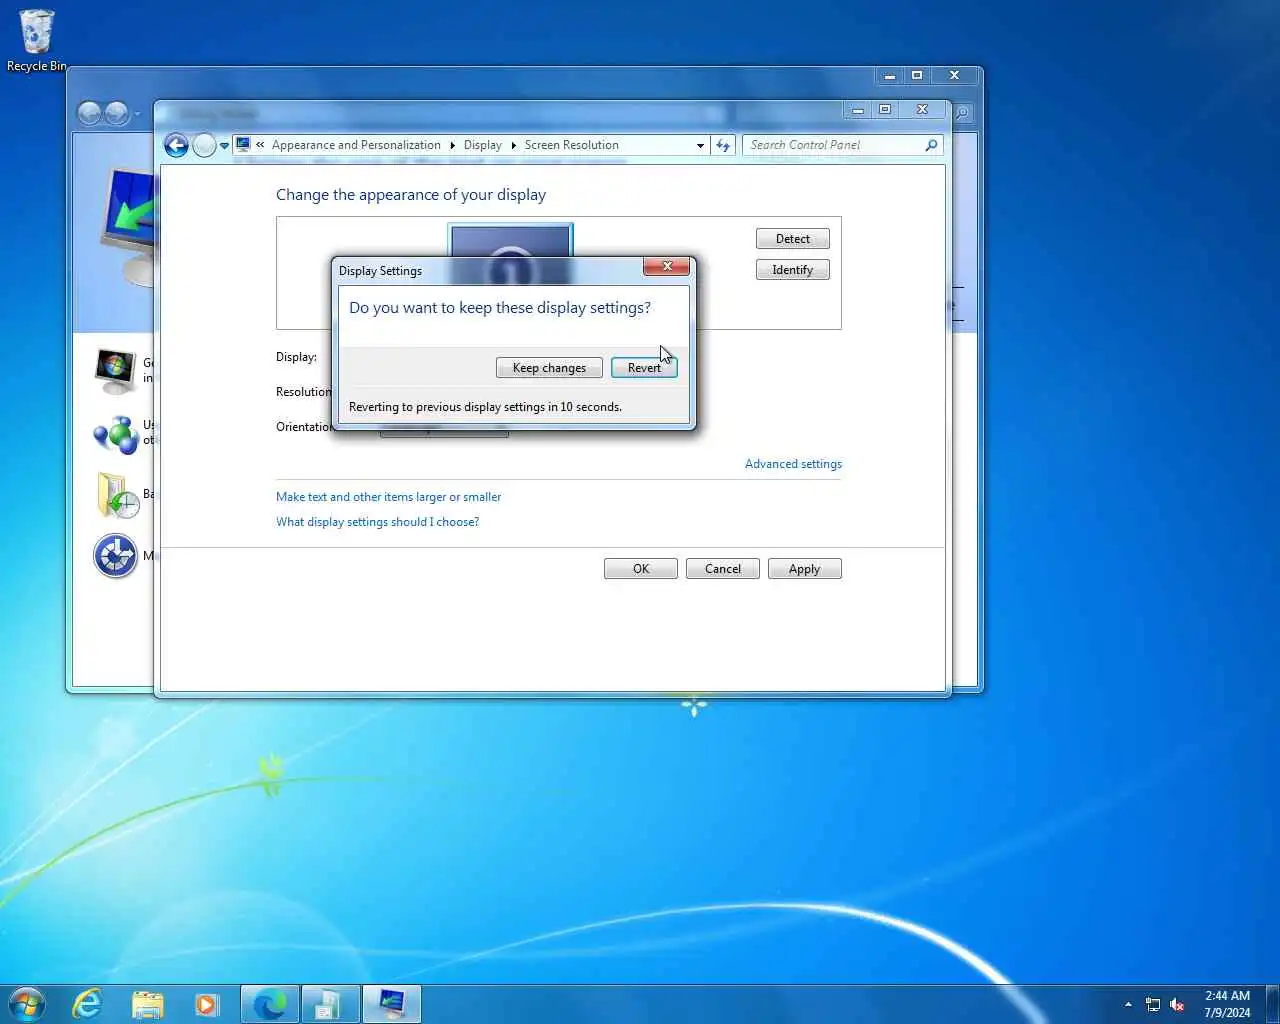Revert the display settings
1280x1024 pixels.
tap(644, 368)
